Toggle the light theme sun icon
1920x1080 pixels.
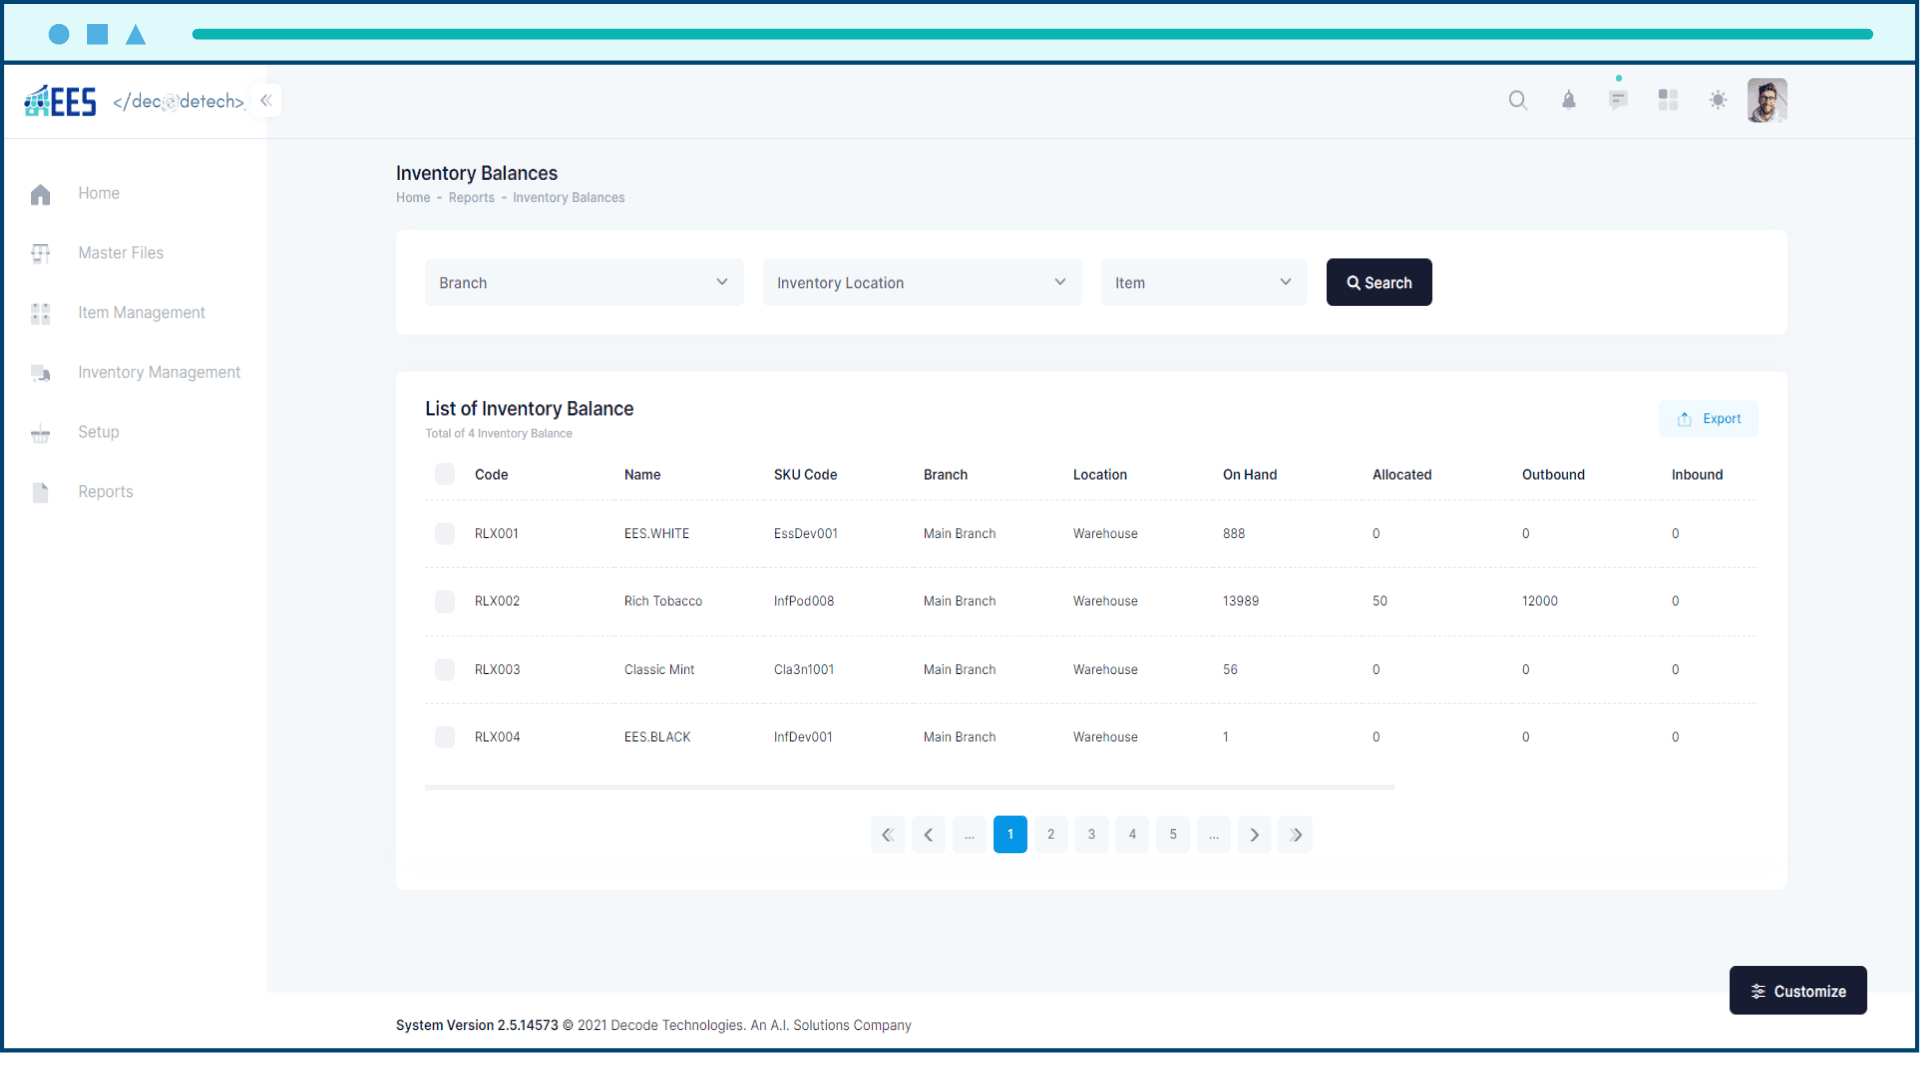pos(1718,100)
